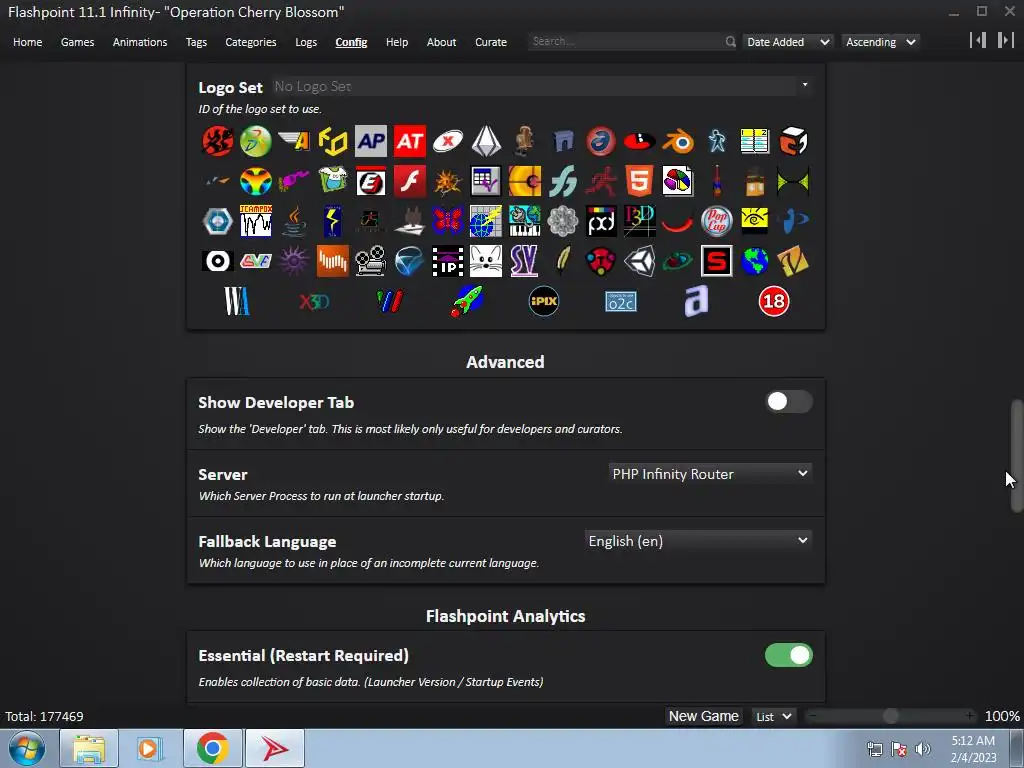The height and width of the screenshot is (768, 1024).
Task: Select the red Flash logo icon
Action: click(x=409, y=181)
